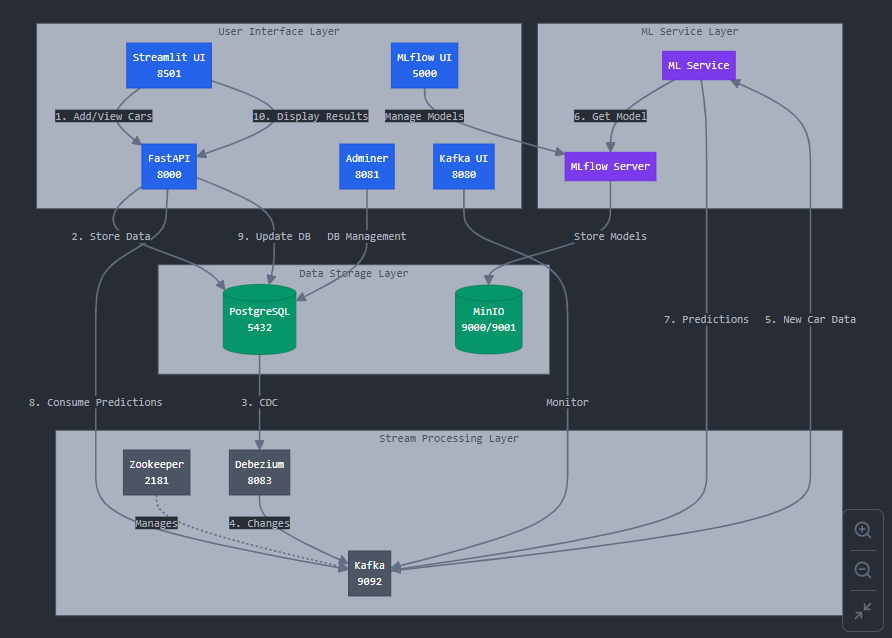Image resolution: width=892 pixels, height=638 pixels.
Task: Select the Streamlit UI 8501 node
Action: [x=168, y=64]
